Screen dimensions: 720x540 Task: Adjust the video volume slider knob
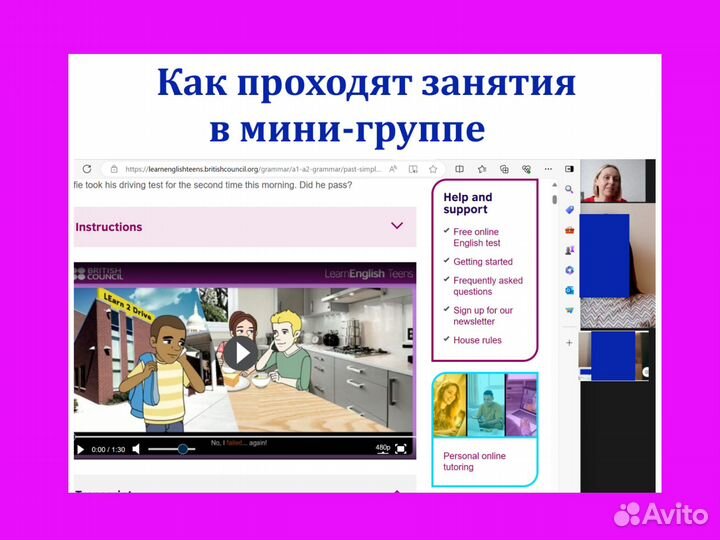[183, 449]
